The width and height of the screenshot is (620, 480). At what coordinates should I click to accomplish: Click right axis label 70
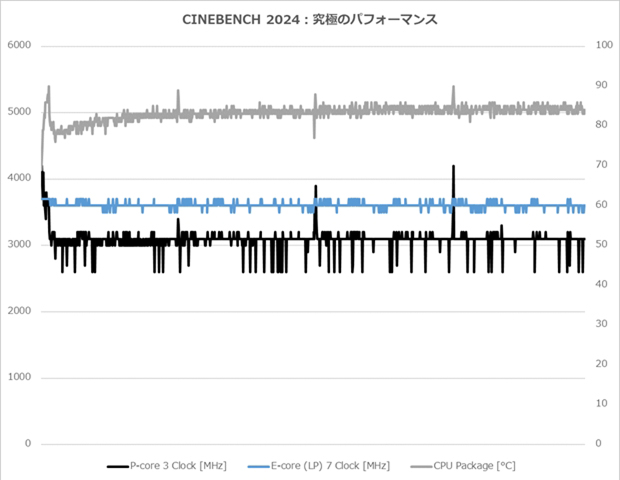coord(601,164)
